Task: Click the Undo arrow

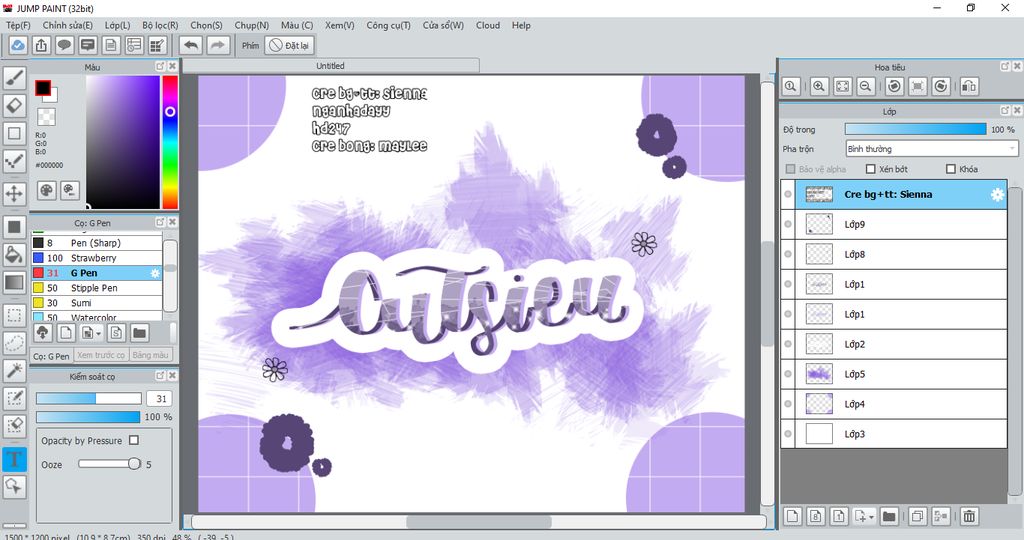Action: [191, 45]
